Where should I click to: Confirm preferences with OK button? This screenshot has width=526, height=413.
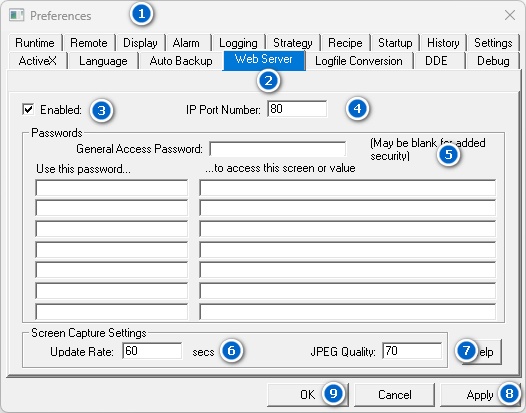point(308,395)
